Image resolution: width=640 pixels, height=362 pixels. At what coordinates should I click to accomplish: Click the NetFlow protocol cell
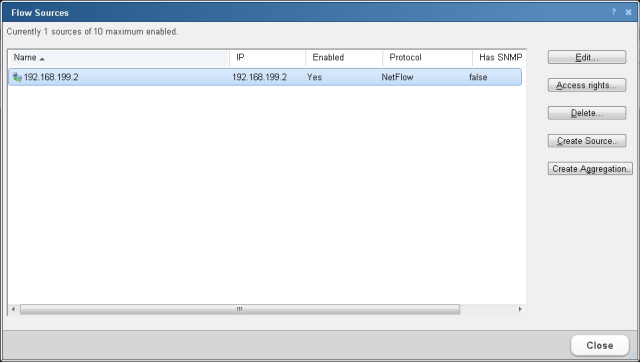(397, 77)
